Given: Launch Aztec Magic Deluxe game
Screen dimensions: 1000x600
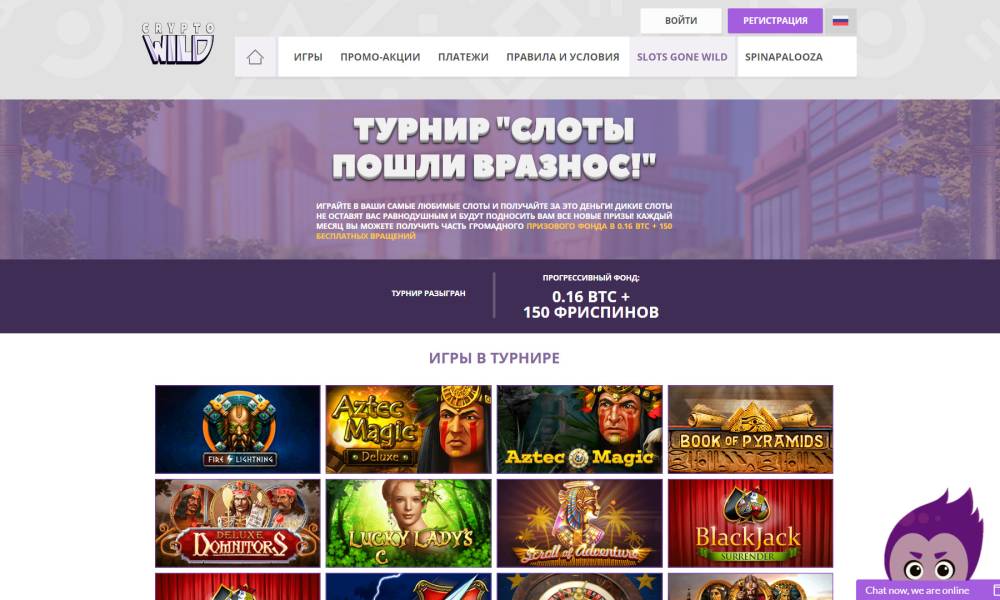Looking at the screenshot, I should tap(409, 429).
